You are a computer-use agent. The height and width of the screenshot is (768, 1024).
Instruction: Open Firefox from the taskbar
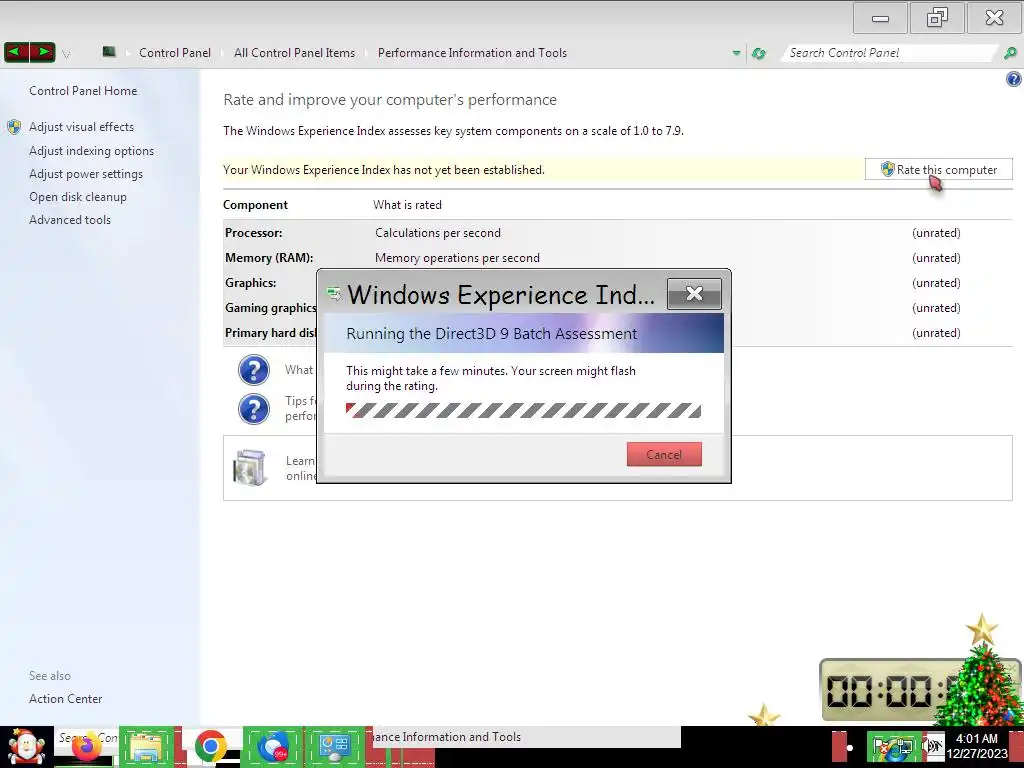point(86,748)
